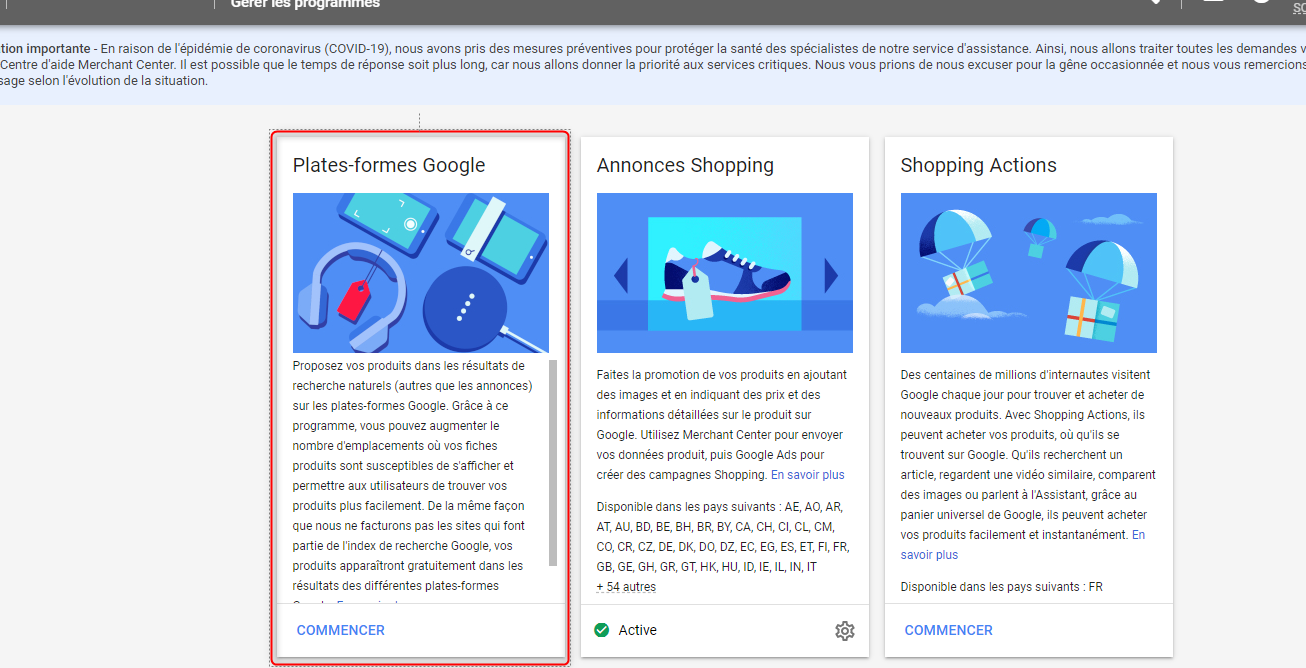Click the 'Gérer les programmes' header title
Viewport: 1306px width, 668px height.
click(x=305, y=4)
